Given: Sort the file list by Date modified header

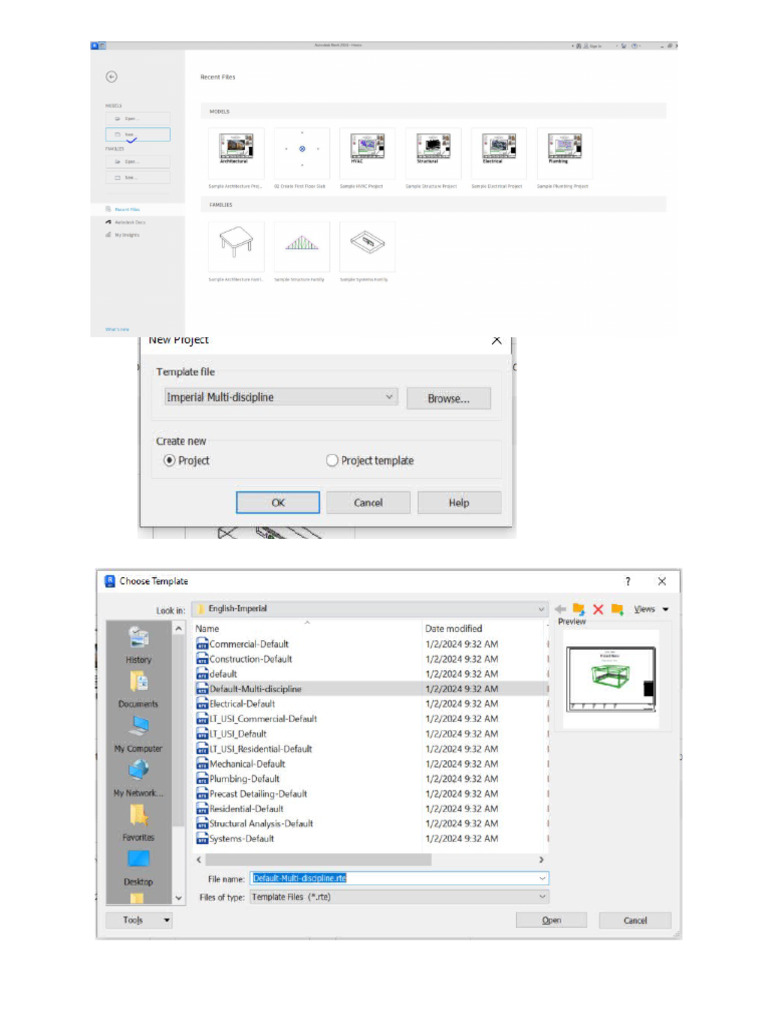Looking at the screenshot, I should 483,628.
